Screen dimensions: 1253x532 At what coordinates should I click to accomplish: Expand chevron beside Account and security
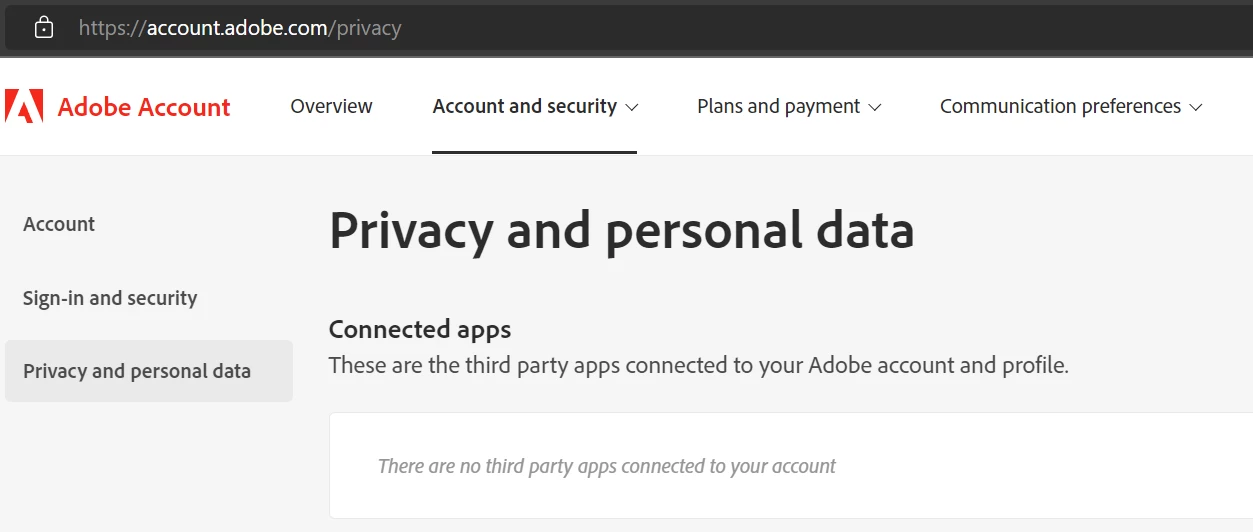coord(631,107)
